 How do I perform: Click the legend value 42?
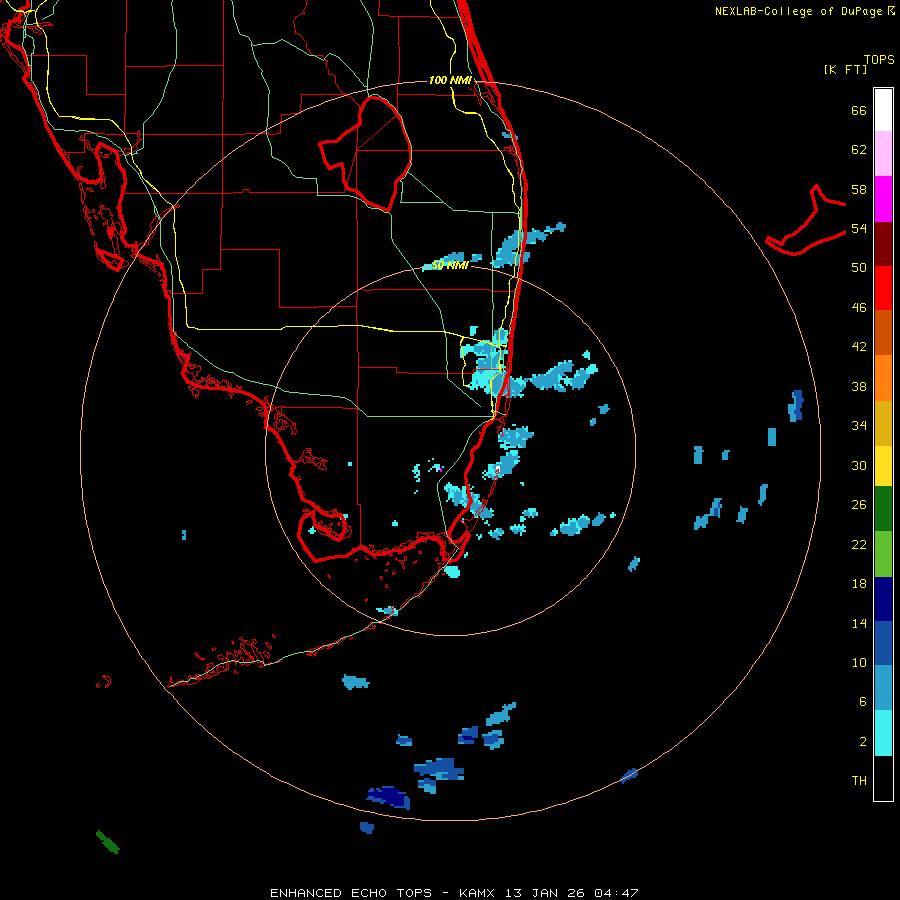(859, 347)
